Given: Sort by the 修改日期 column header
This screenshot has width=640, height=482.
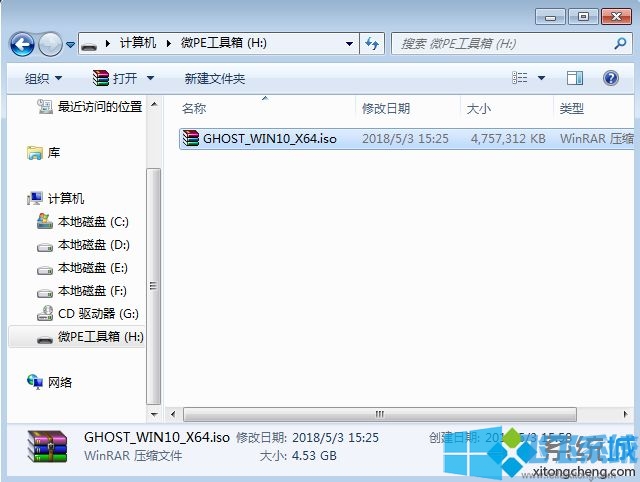Looking at the screenshot, I should [x=386, y=108].
